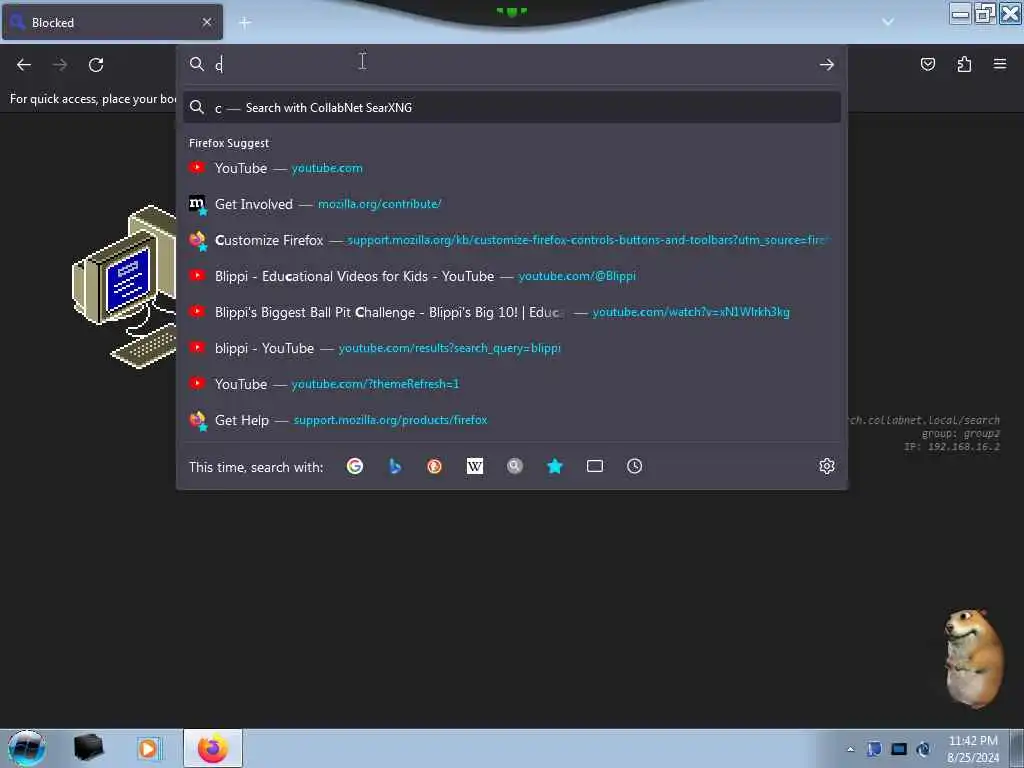Open the Firefox hamburger menu

point(999,64)
